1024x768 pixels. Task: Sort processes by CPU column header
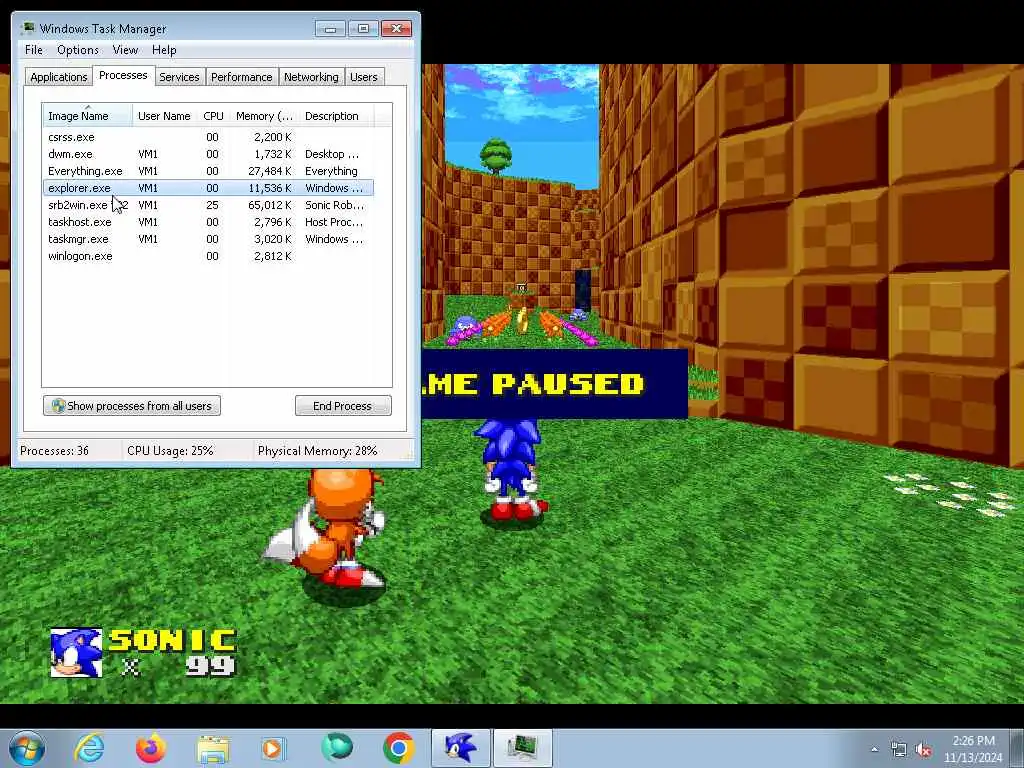point(214,116)
